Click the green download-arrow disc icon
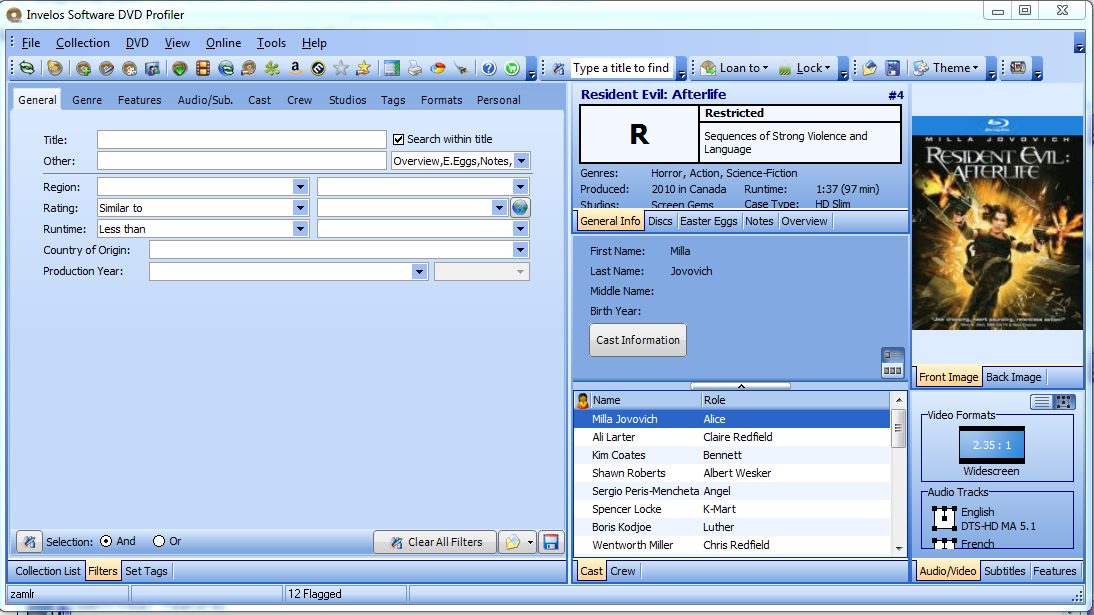The height and width of the screenshot is (615, 1094). pos(179,68)
